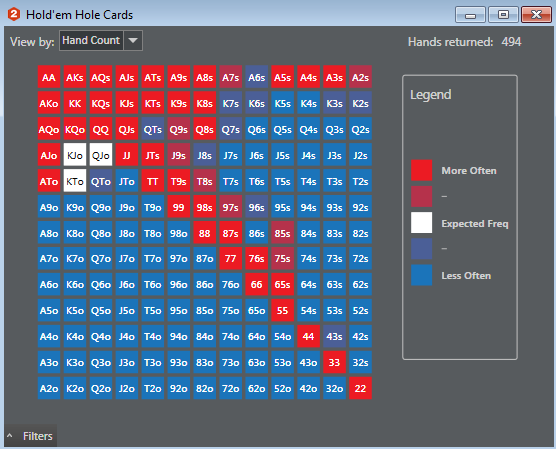
Task: Close the Hold'em Hole Cards window
Action: (536, 15)
